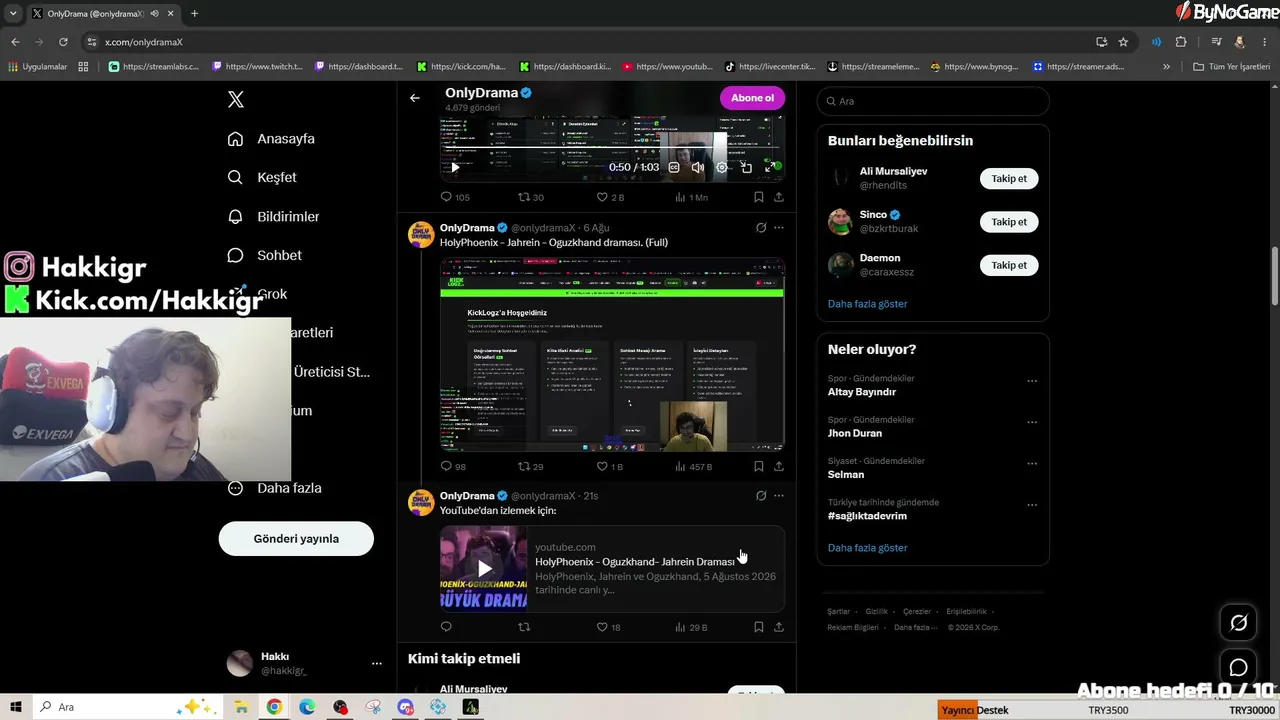Viewport: 1280px width, 720px height.
Task: Open more options on the 21s post
Action: (x=778, y=496)
